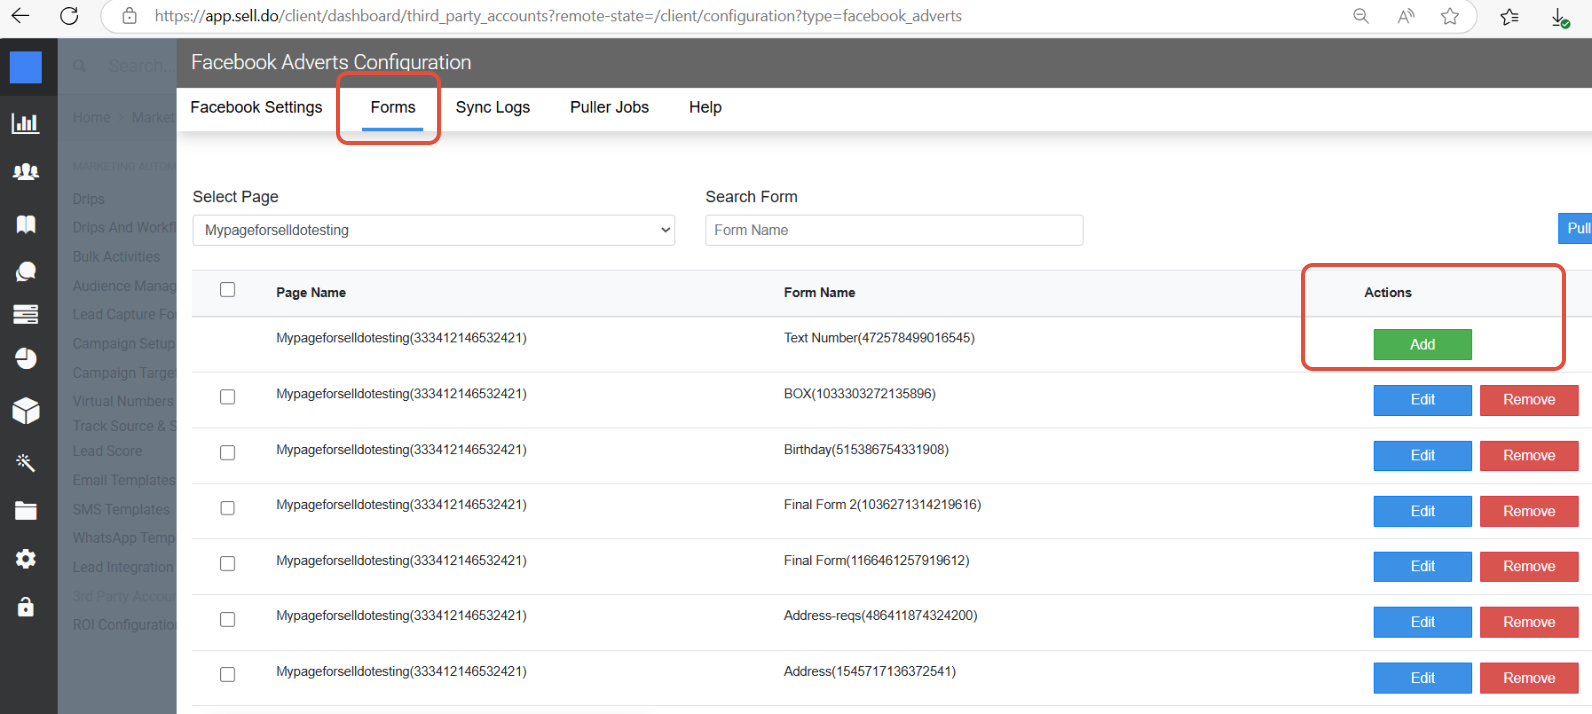Click the green Add button for Text Number

1422,344
